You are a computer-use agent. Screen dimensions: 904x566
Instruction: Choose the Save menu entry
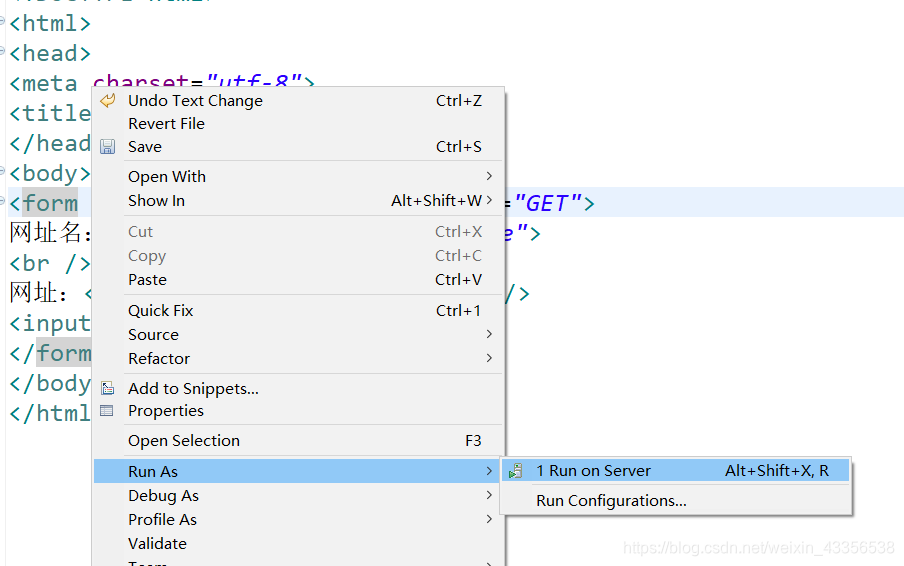[x=299, y=146]
